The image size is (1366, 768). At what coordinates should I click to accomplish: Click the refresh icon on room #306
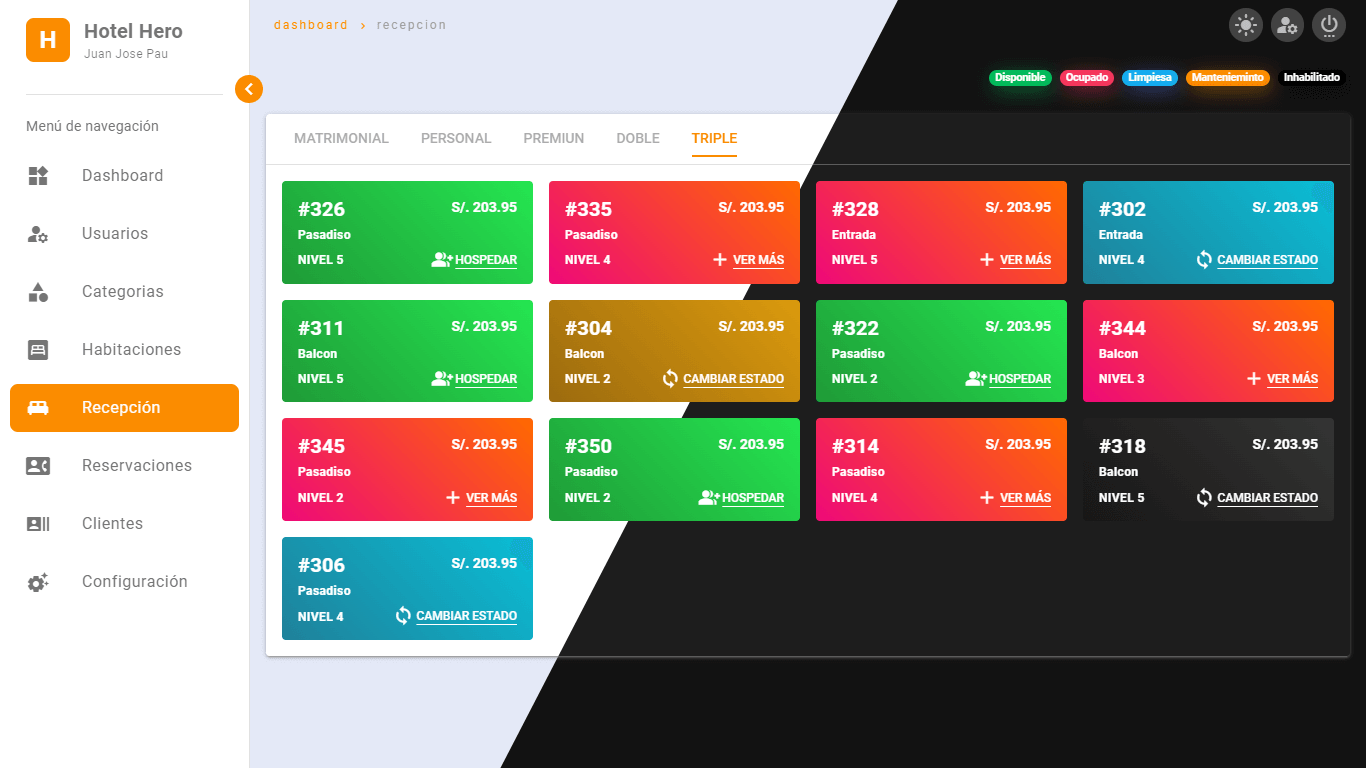pyautogui.click(x=403, y=616)
